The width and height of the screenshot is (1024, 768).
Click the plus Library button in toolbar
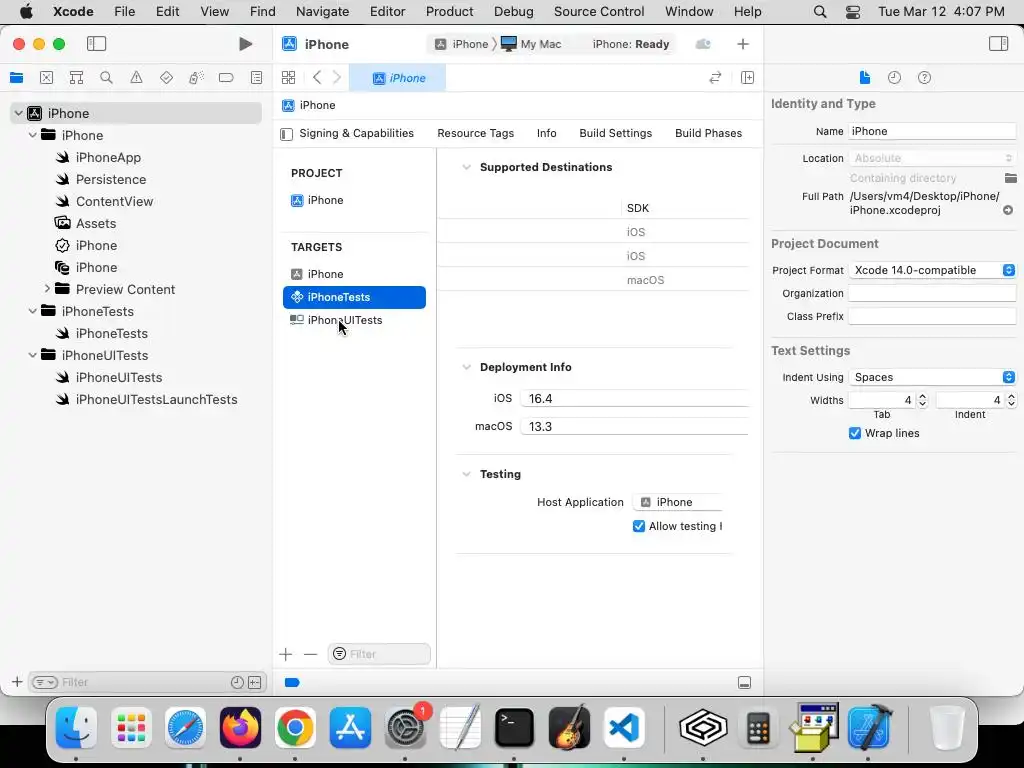coord(743,44)
